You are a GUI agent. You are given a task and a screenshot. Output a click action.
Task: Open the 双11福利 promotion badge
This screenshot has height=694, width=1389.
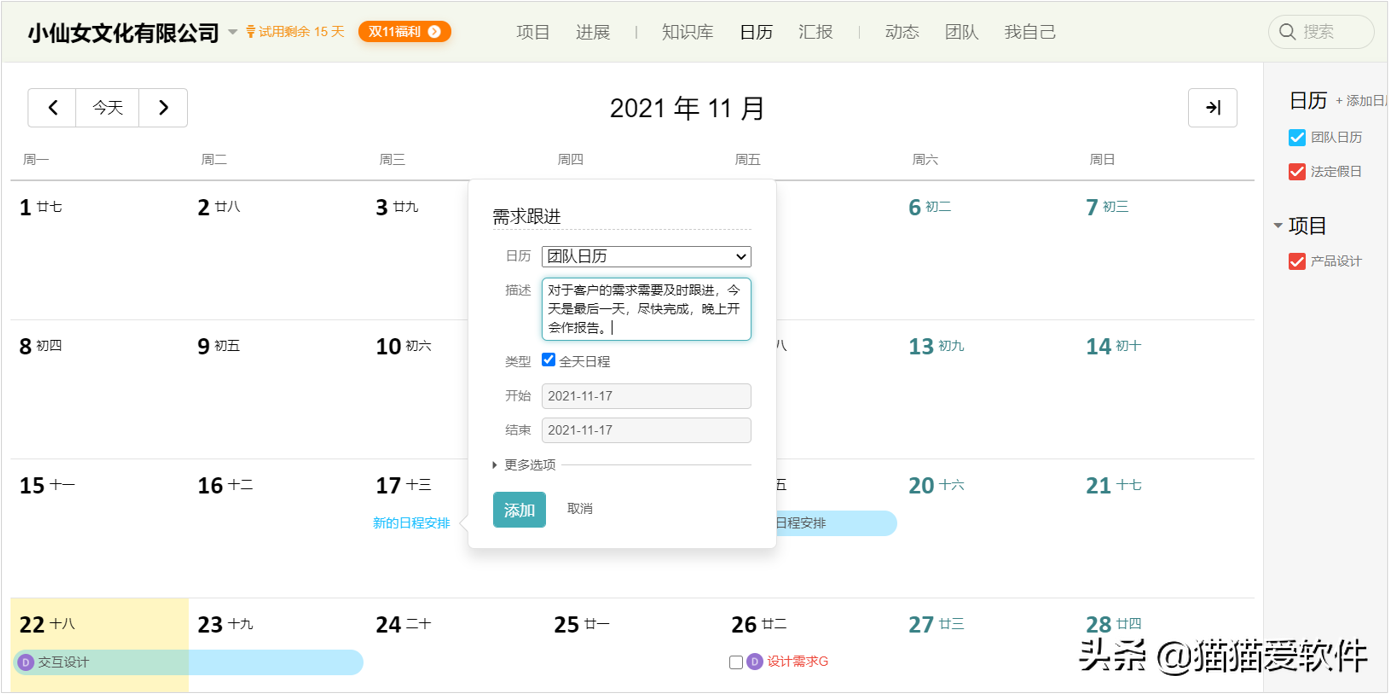[404, 31]
